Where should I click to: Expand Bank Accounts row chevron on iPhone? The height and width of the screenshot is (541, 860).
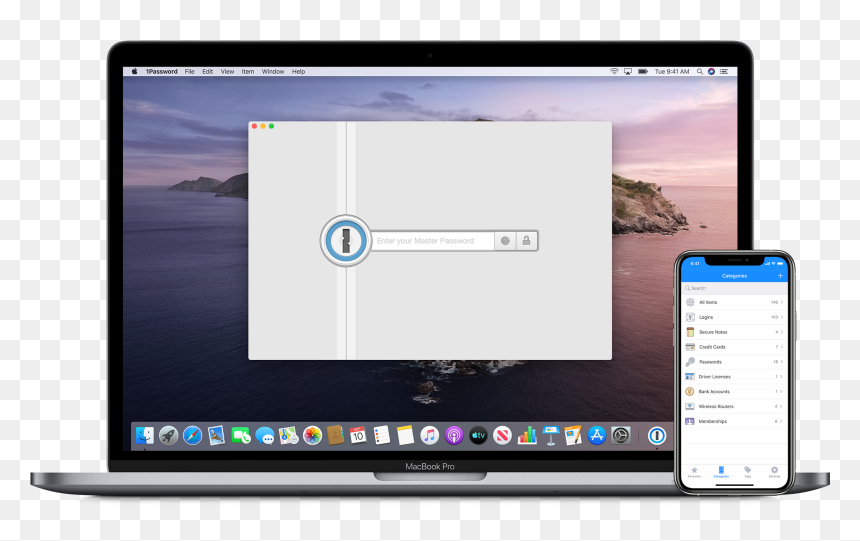point(782,391)
